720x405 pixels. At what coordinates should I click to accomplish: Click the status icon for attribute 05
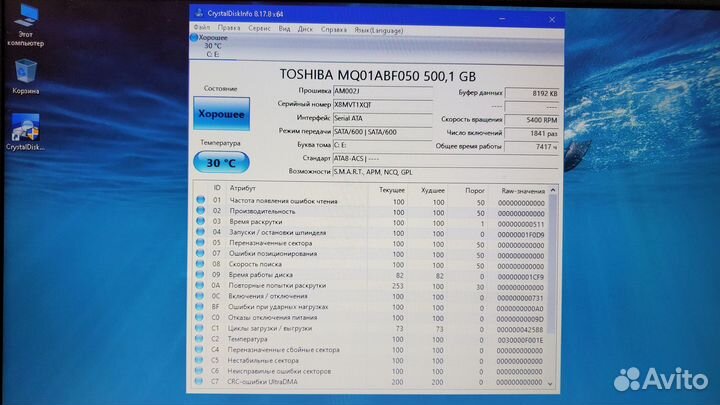coord(200,242)
